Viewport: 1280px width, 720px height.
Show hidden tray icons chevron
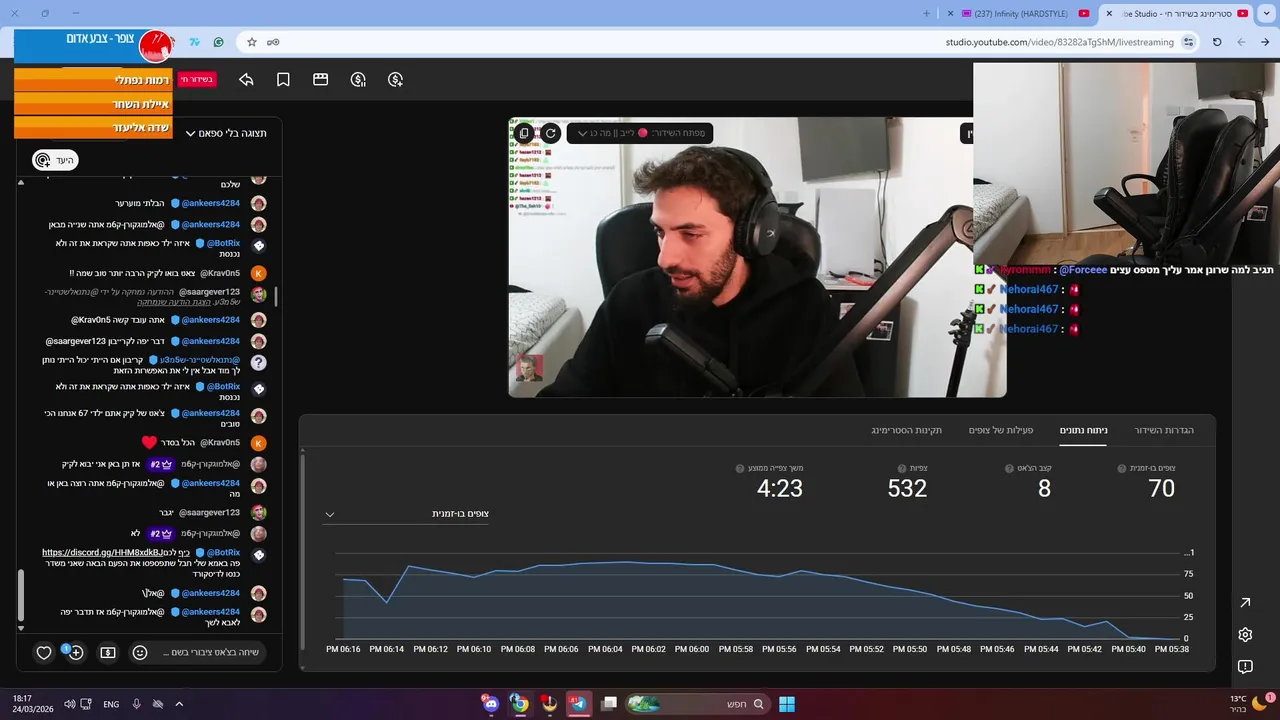coord(179,704)
